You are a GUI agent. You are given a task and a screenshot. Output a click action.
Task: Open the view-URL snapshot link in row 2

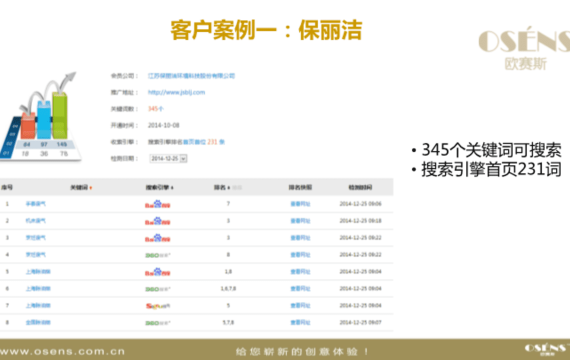click(300, 221)
